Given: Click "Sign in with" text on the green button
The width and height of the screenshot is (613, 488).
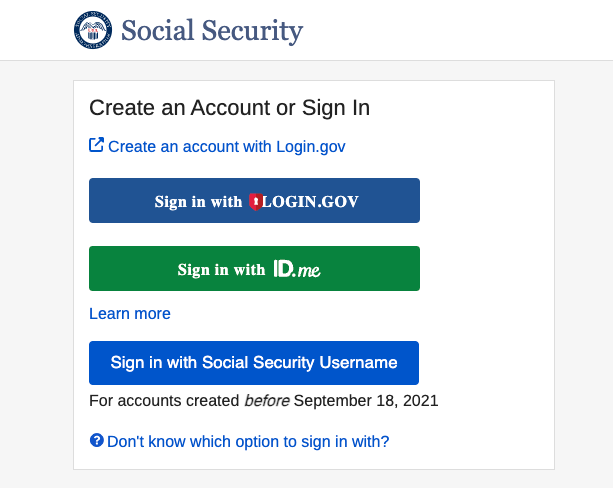Looking at the screenshot, I should 221,269.
